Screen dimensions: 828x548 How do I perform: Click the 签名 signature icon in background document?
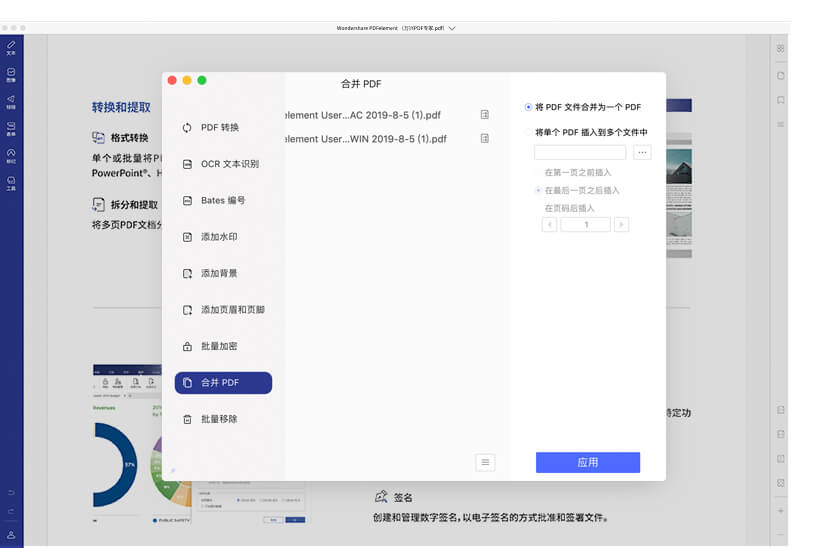click(x=381, y=497)
